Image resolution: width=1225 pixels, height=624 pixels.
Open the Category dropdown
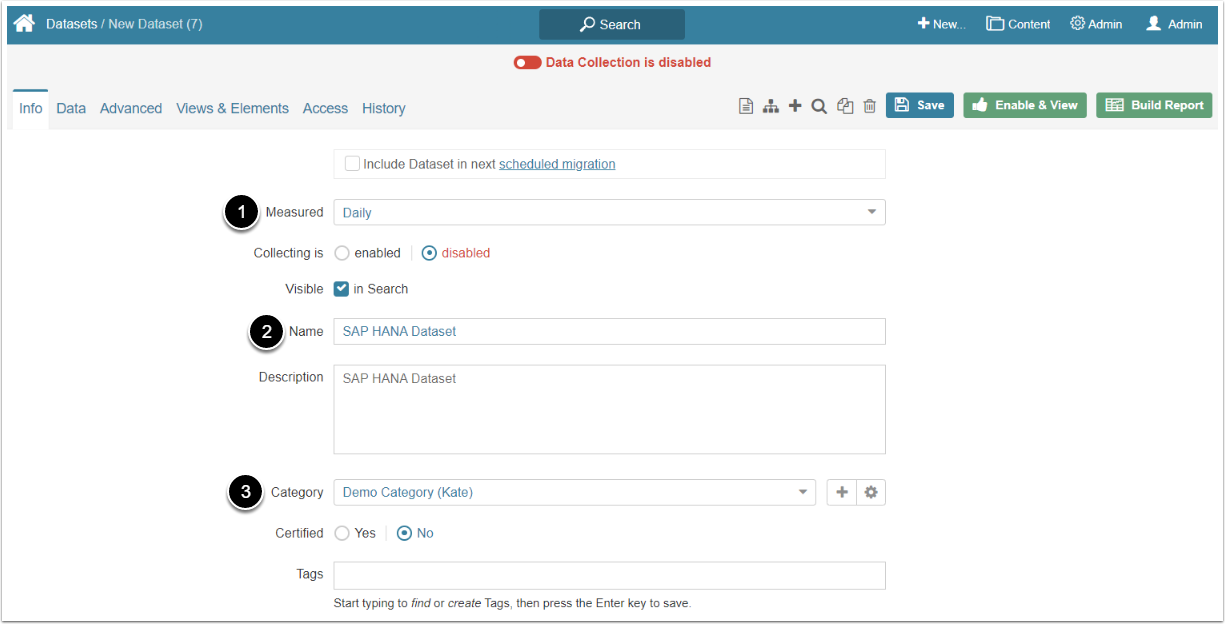coord(574,492)
